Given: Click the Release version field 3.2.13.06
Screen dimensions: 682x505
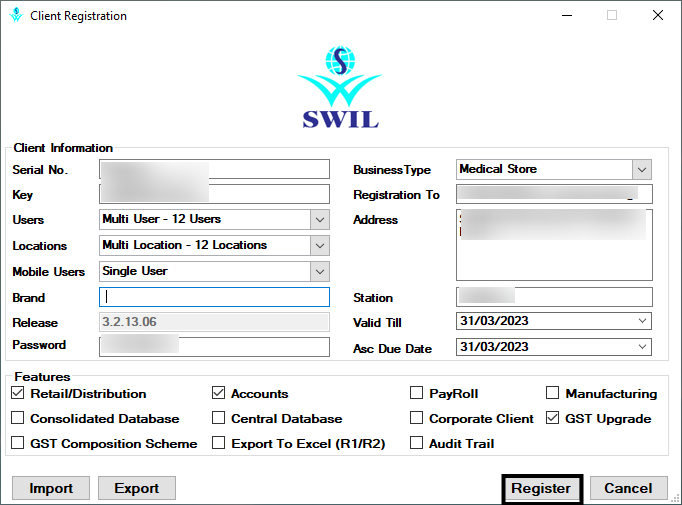Looking at the screenshot, I should [x=214, y=322].
